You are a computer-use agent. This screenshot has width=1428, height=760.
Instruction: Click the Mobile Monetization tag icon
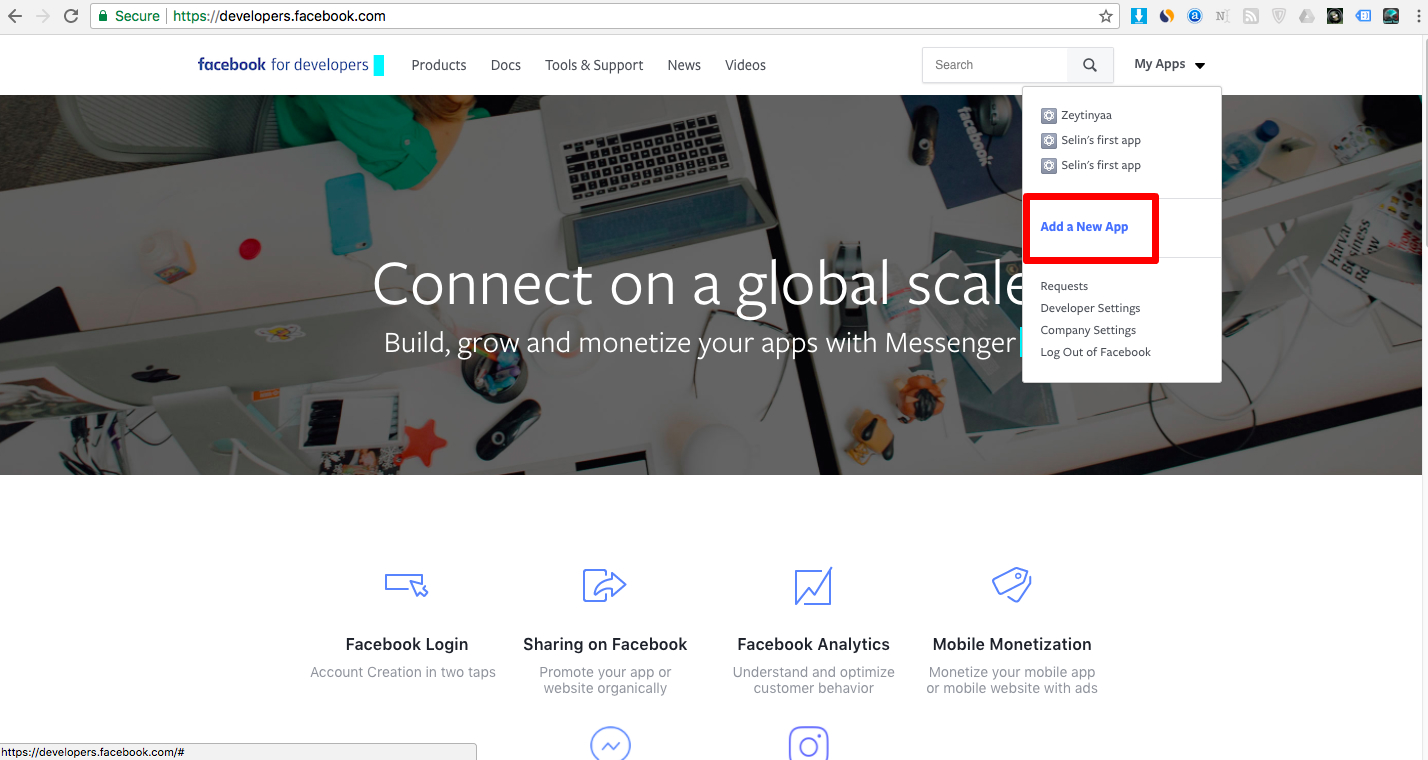click(1011, 584)
